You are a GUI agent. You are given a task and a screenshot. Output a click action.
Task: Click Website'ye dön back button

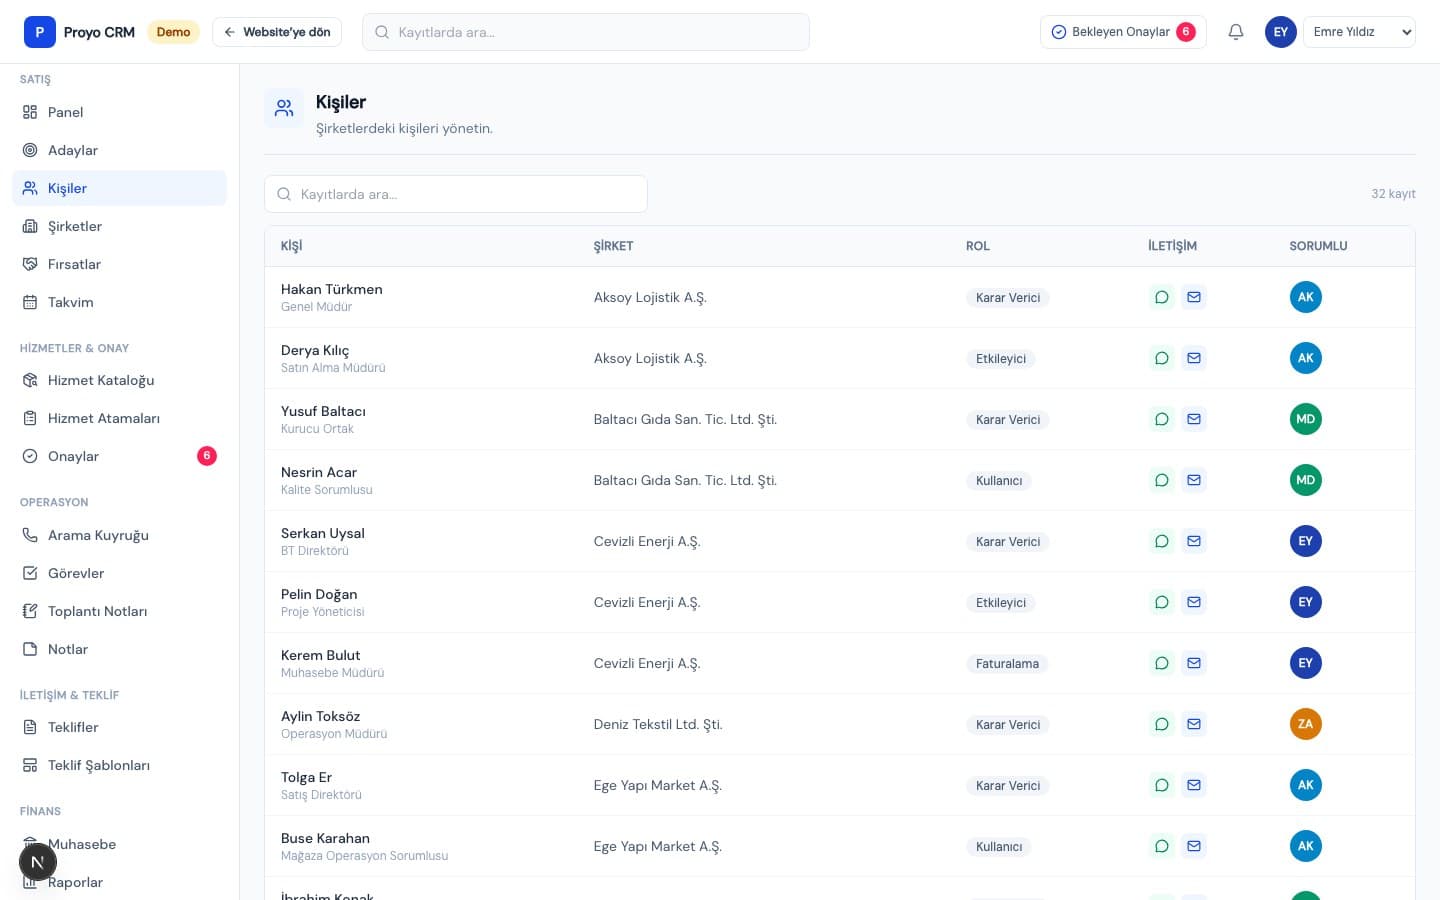coord(277,32)
